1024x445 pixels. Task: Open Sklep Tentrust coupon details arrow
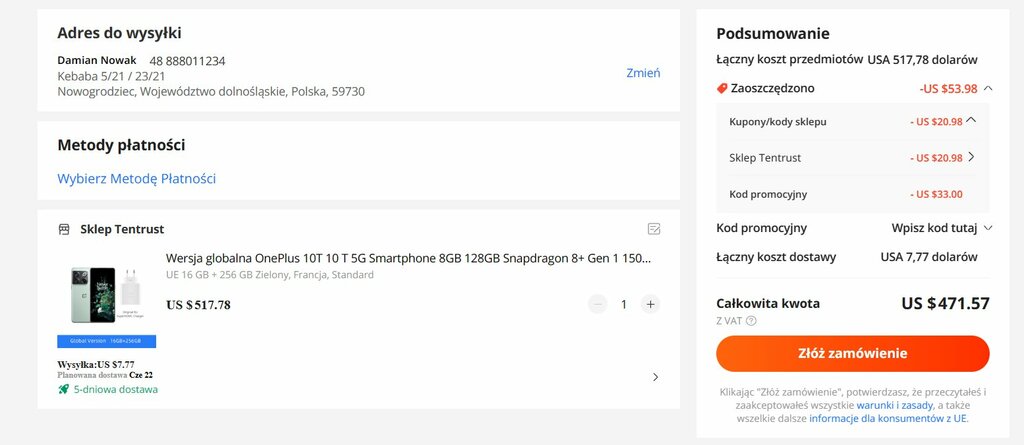[971, 157]
